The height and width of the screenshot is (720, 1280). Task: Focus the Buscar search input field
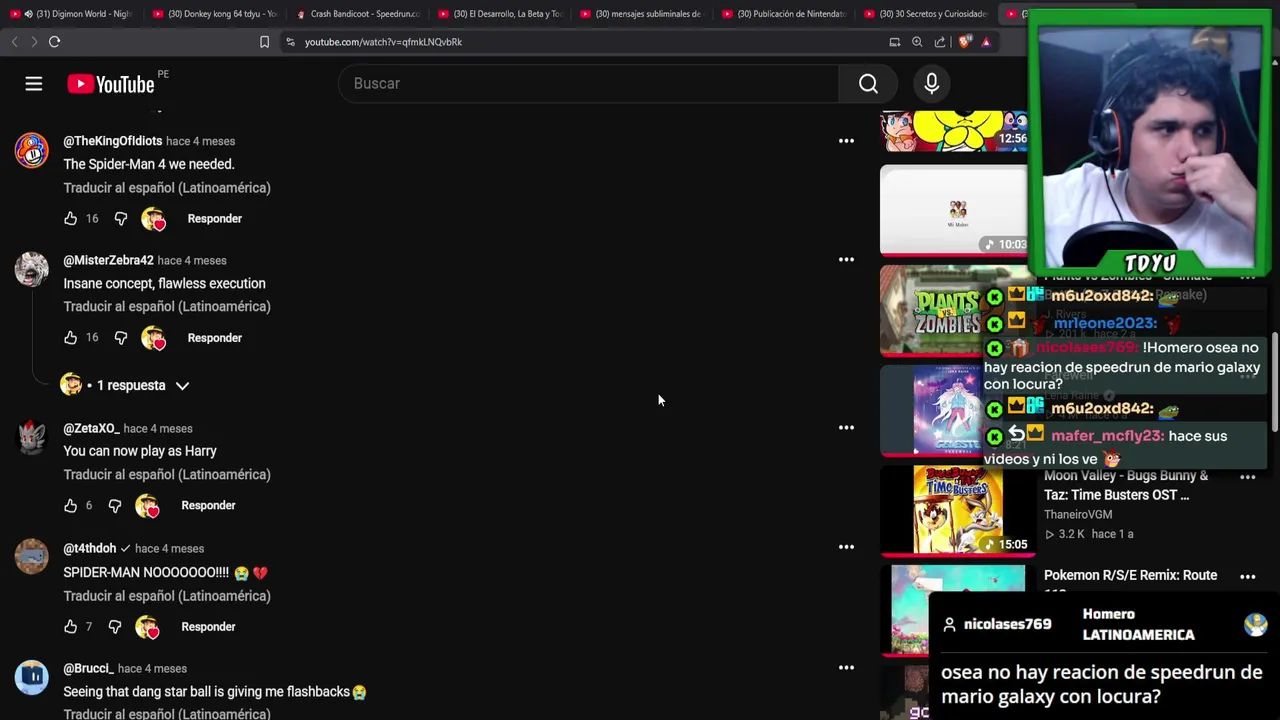coord(589,84)
